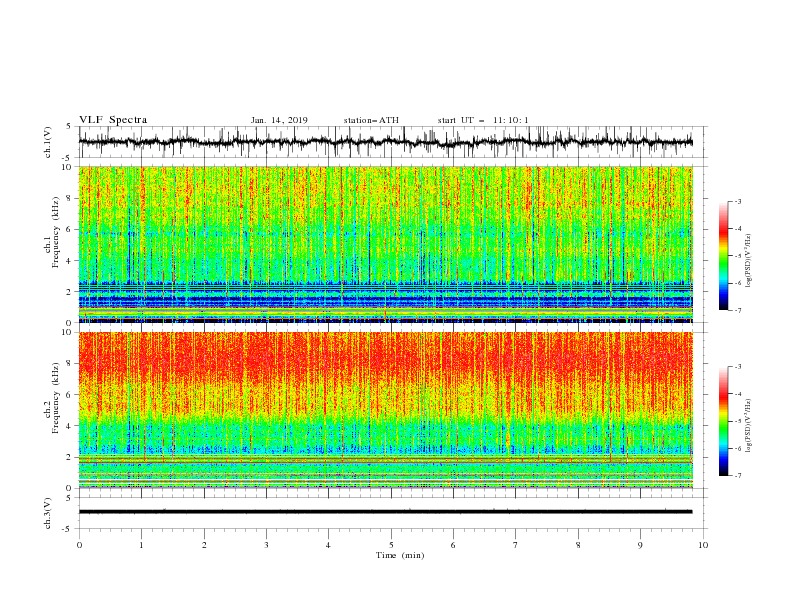Click the time axis tick label 4
792x612 pixels.
tap(328, 545)
